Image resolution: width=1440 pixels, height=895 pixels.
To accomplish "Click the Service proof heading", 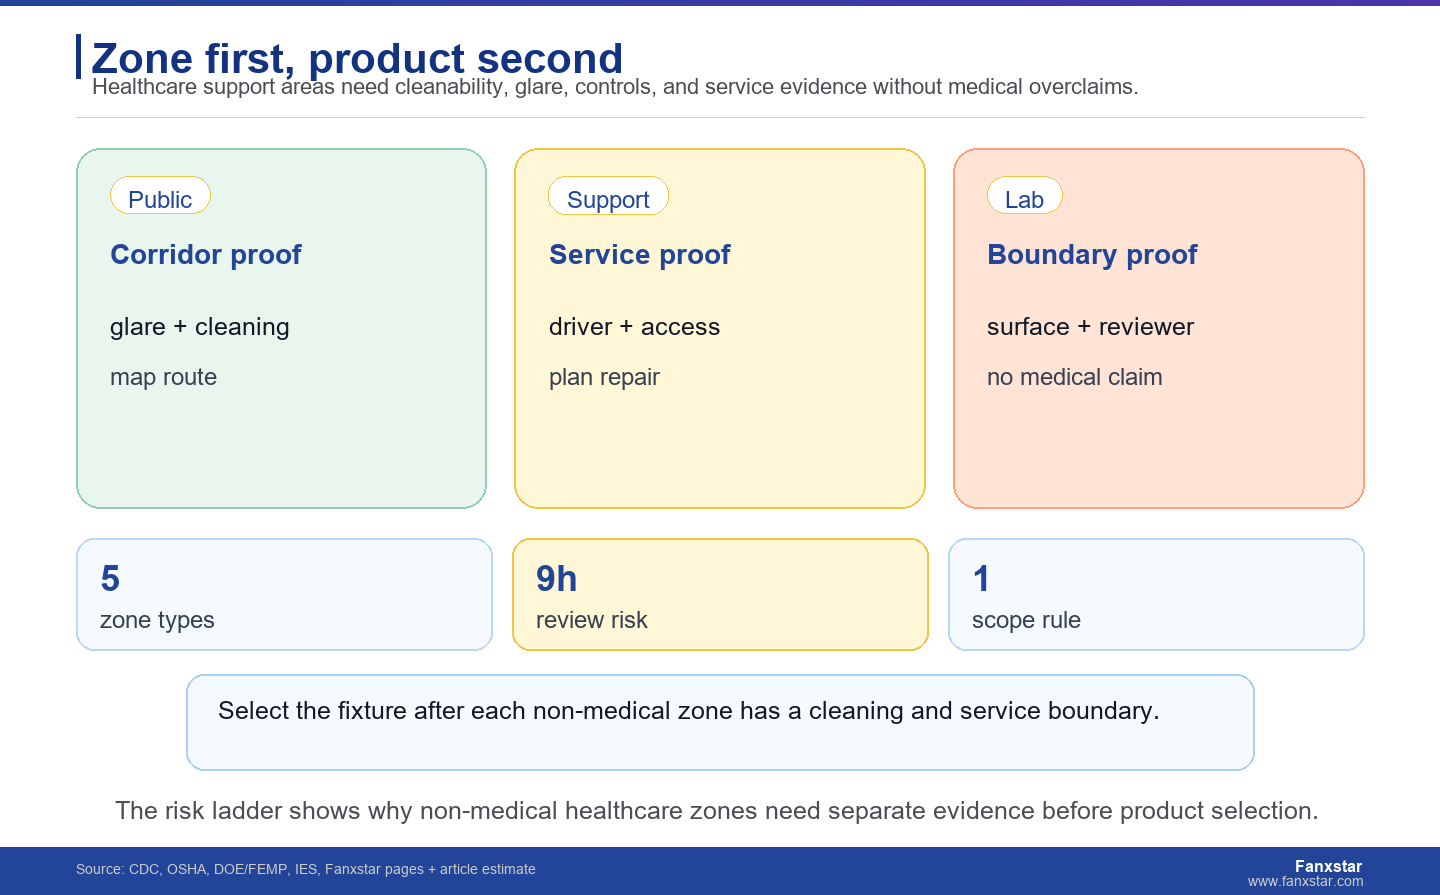I will coord(640,255).
